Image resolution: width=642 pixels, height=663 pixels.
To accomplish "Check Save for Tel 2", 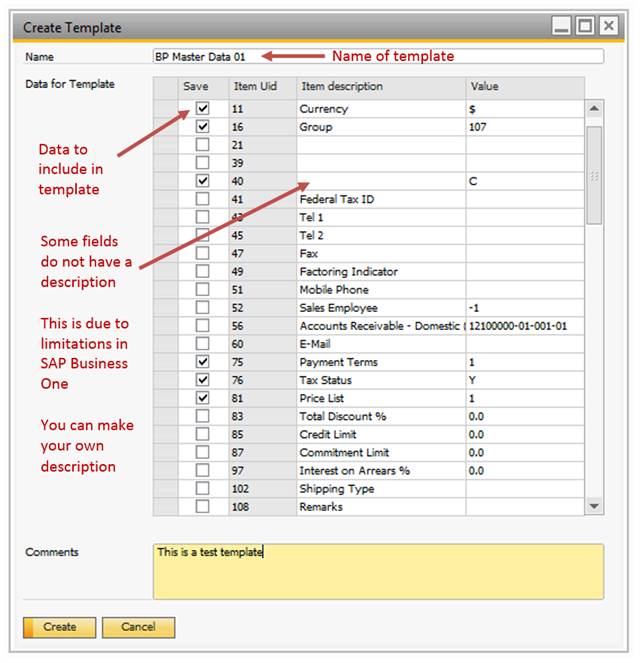I will point(203,235).
